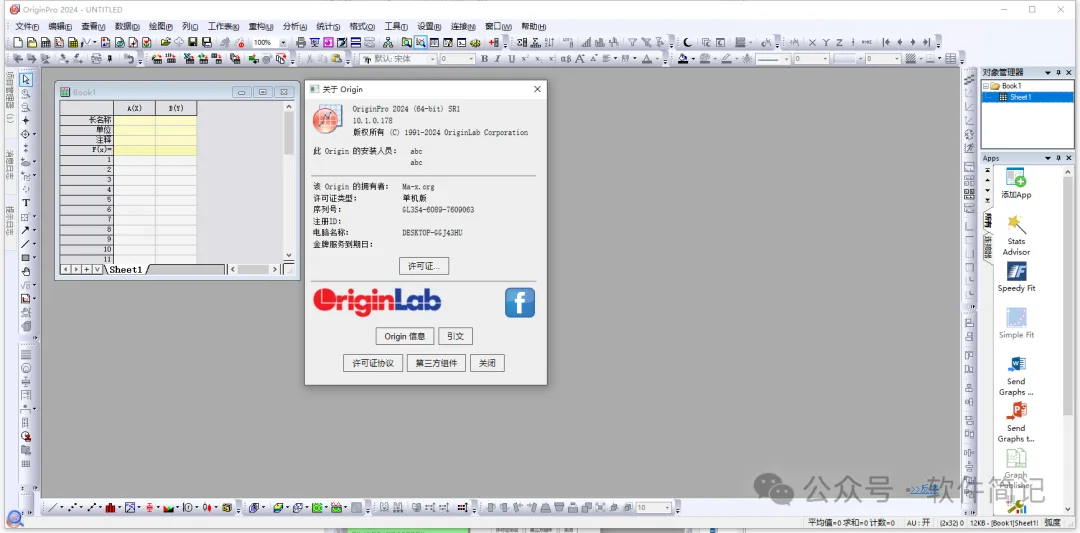Viewport: 1080px width, 533px height.
Task: Set column as X icon
Action: pos(812,42)
